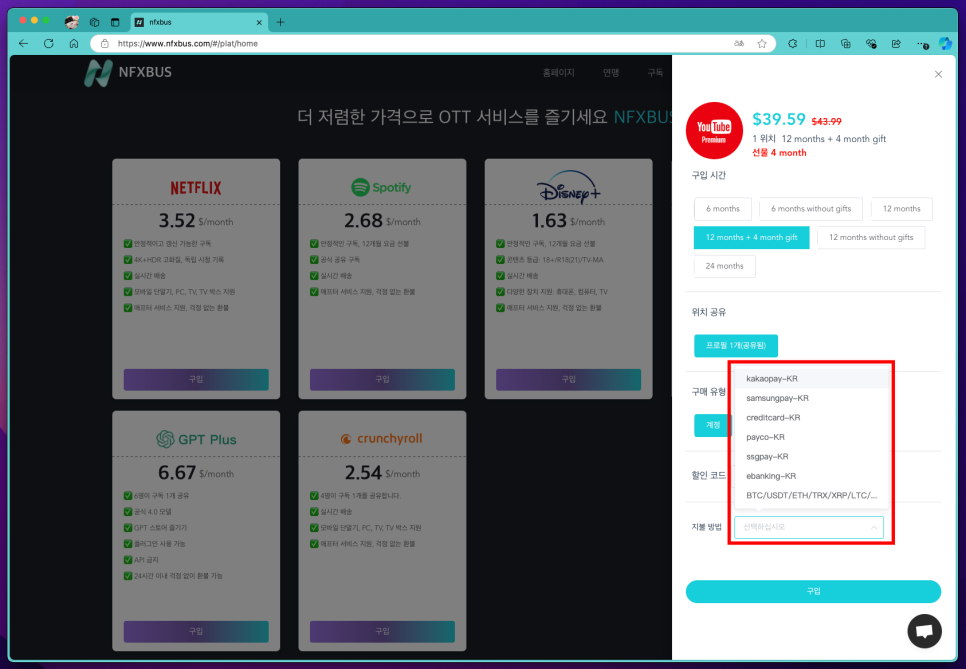Click the browser address bar URL

tap(188, 44)
